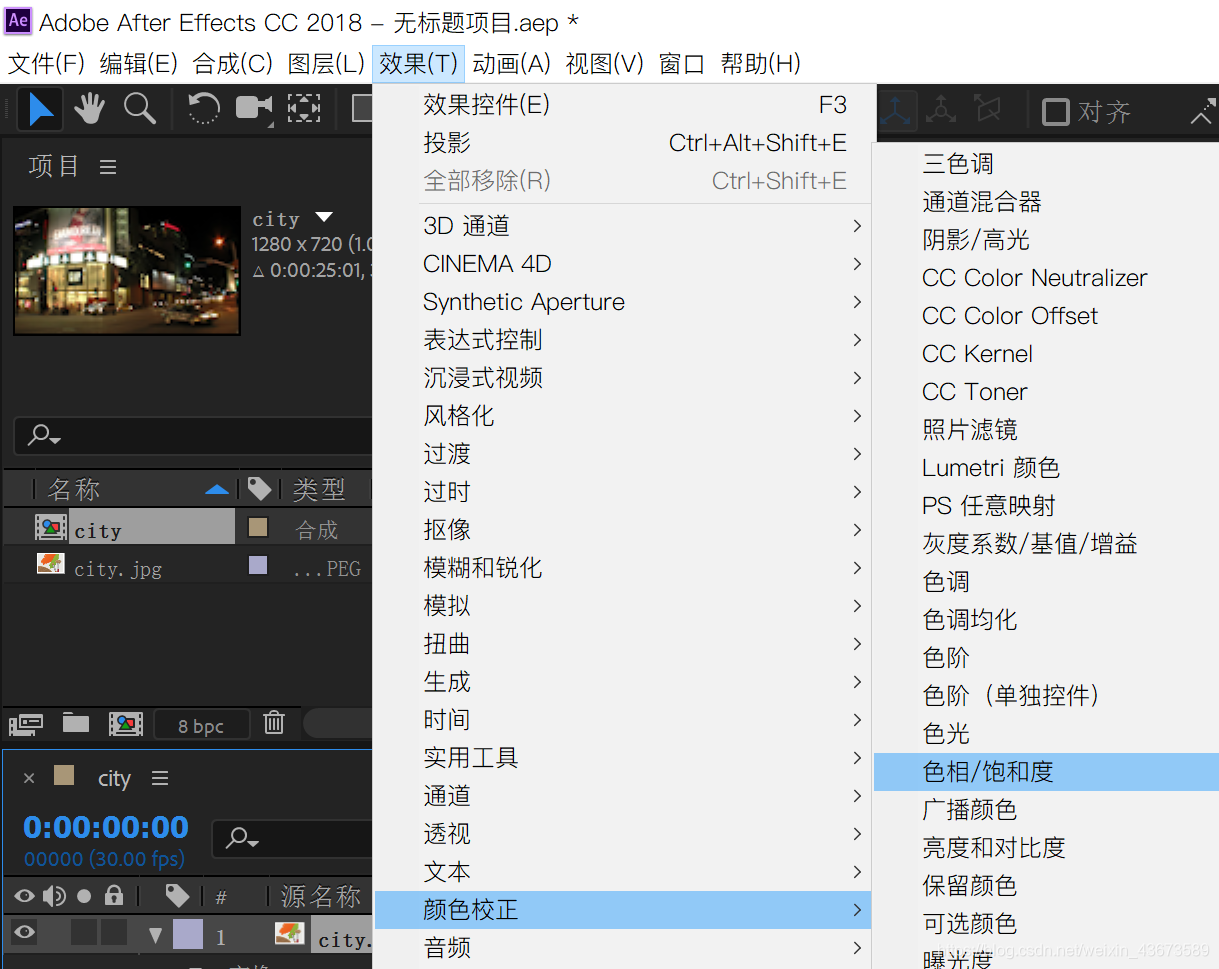Image resolution: width=1219 pixels, height=969 pixels.
Task: Select the Selection arrow tool
Action: pyautogui.click(x=40, y=109)
